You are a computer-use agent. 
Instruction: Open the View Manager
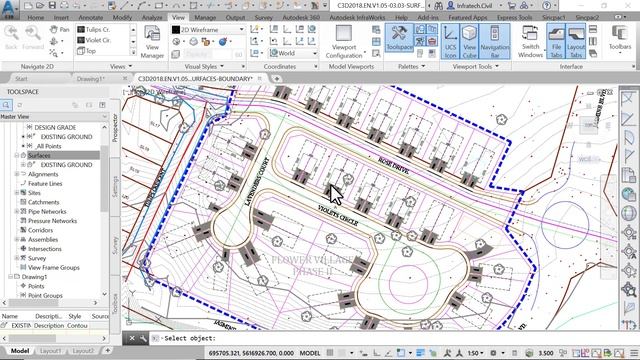click(x=152, y=42)
